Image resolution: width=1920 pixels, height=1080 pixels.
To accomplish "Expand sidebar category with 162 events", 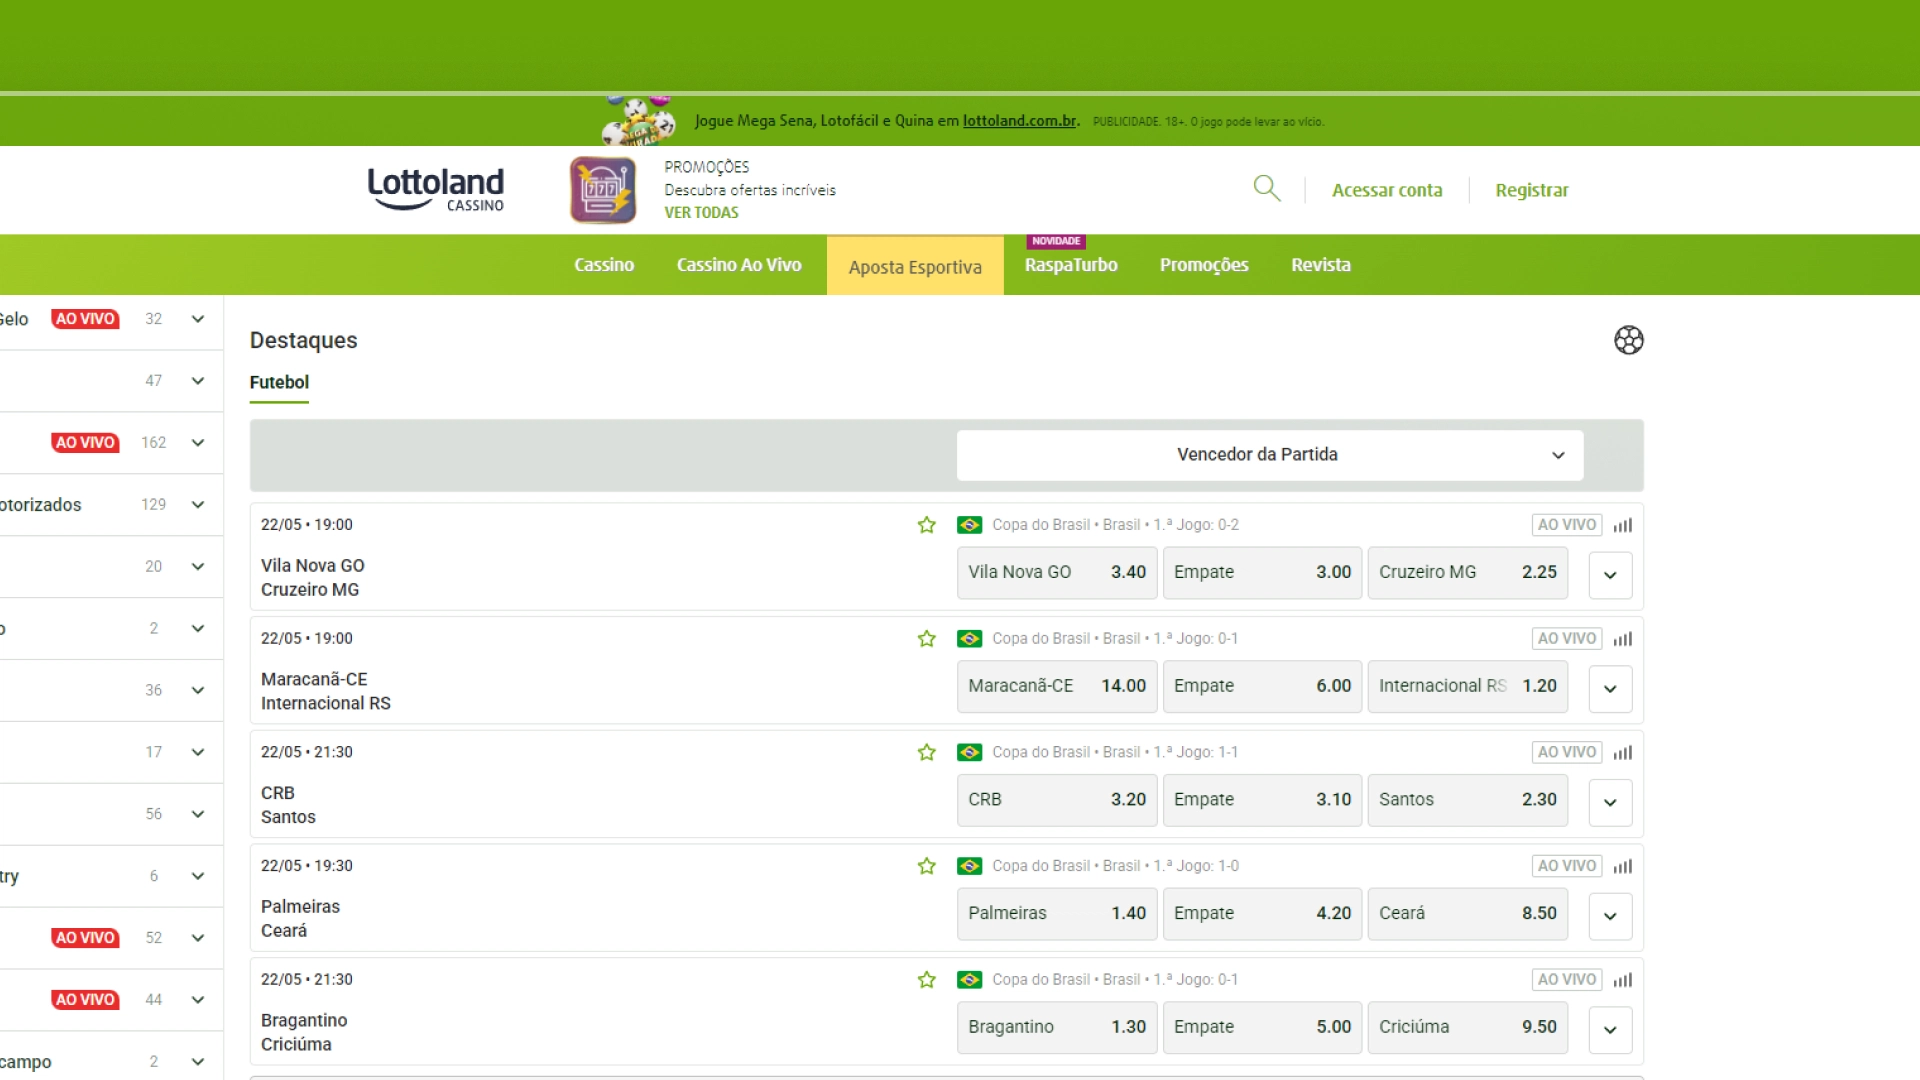I will pyautogui.click(x=198, y=443).
